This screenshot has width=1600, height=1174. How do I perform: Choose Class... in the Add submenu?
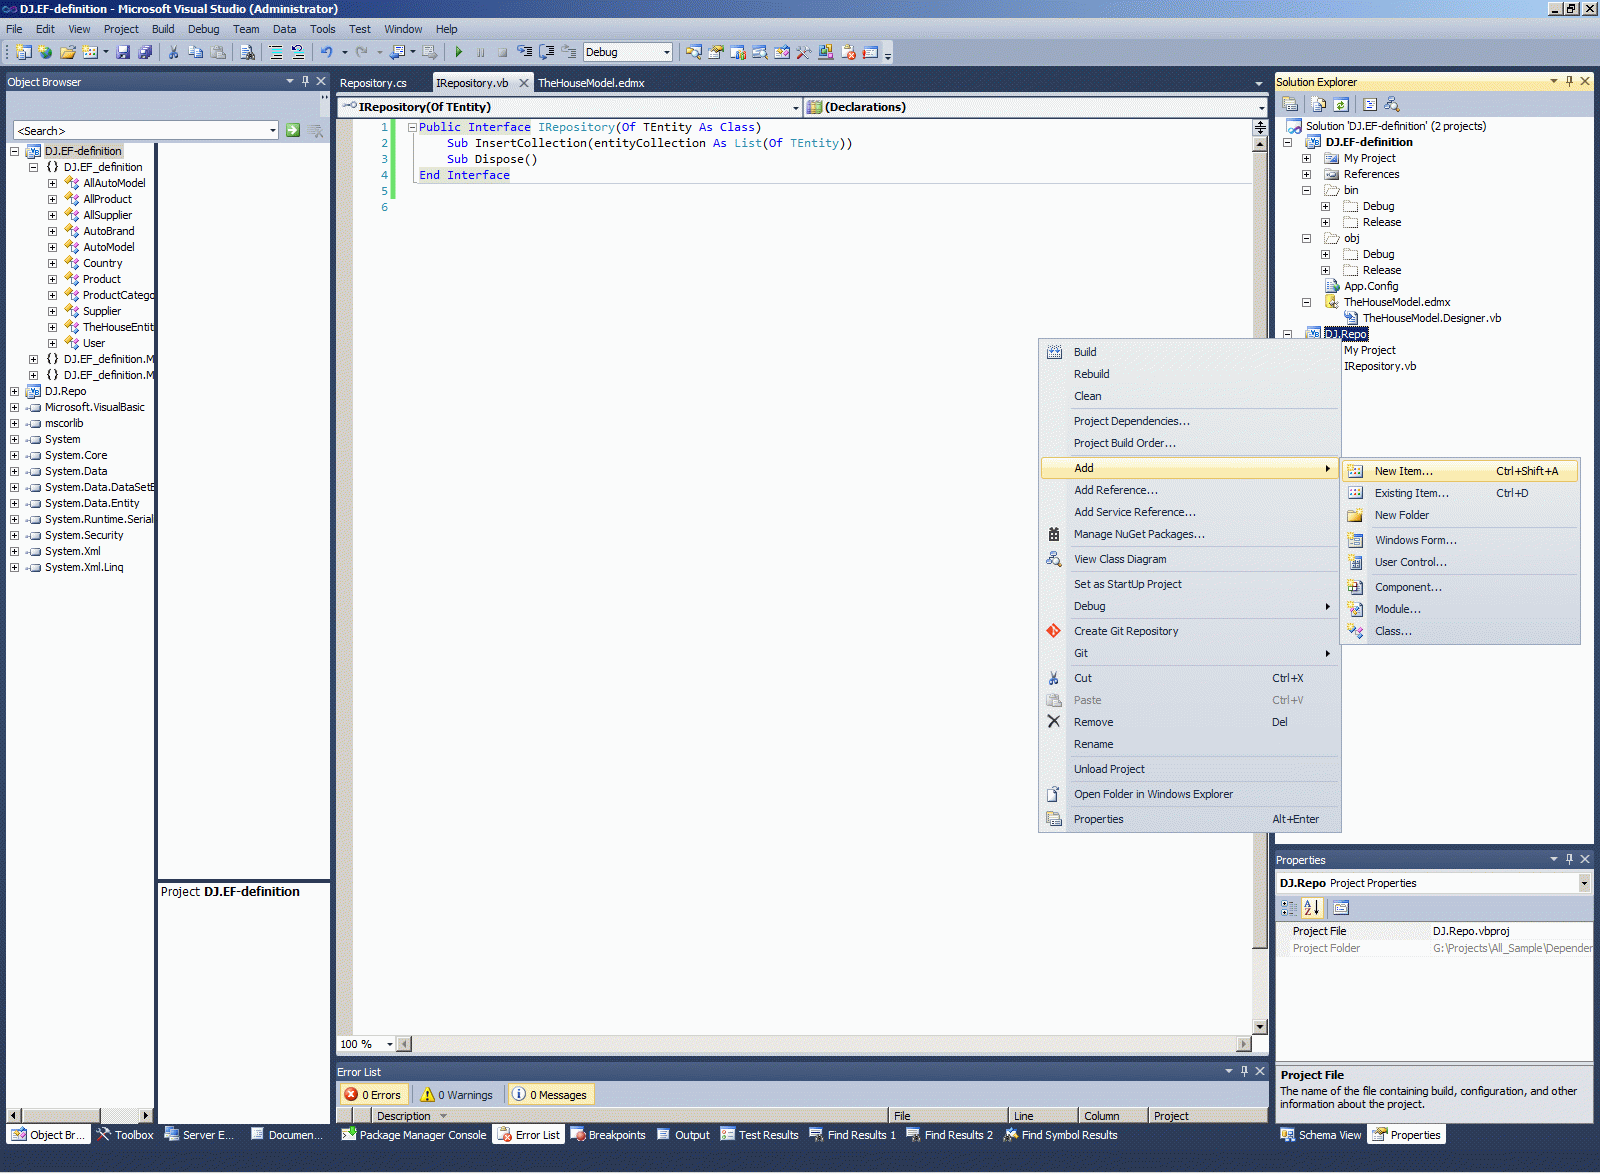(1460, 631)
